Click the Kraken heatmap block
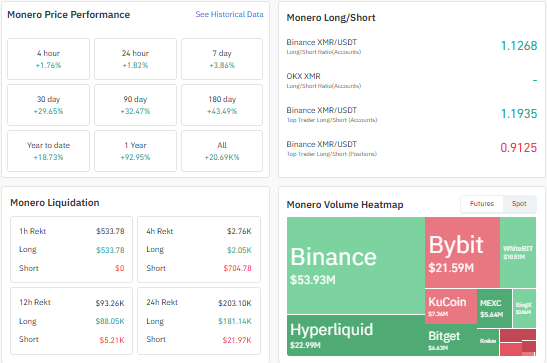Viewport: 547px width, 363px height. pos(488,341)
